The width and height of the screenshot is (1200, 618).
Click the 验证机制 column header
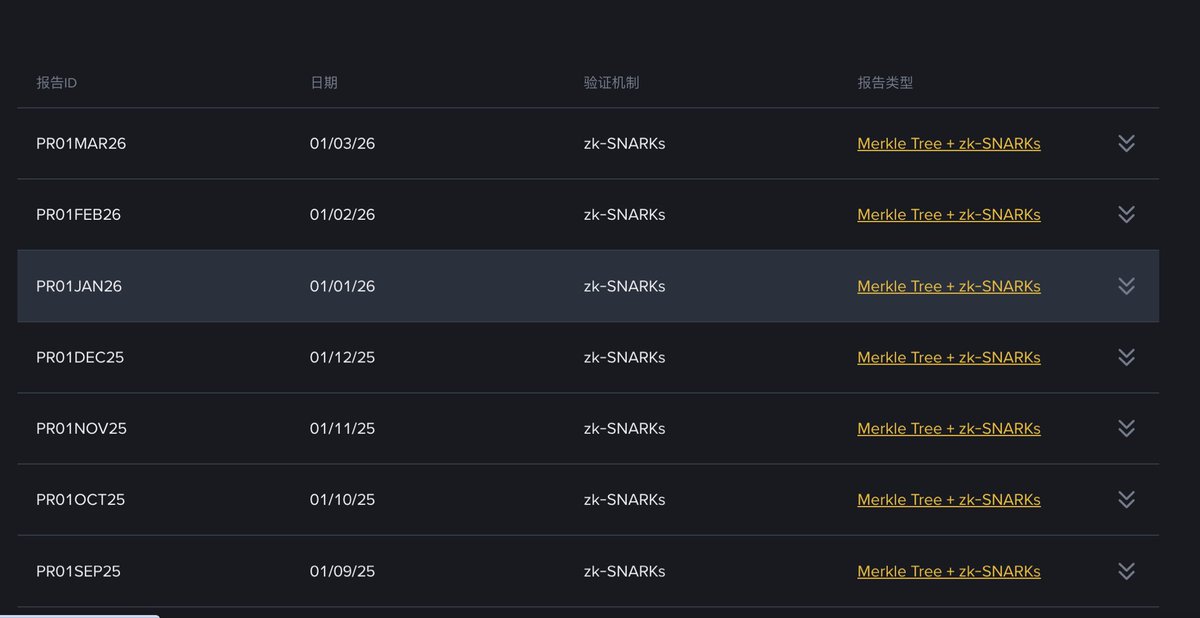pos(611,83)
